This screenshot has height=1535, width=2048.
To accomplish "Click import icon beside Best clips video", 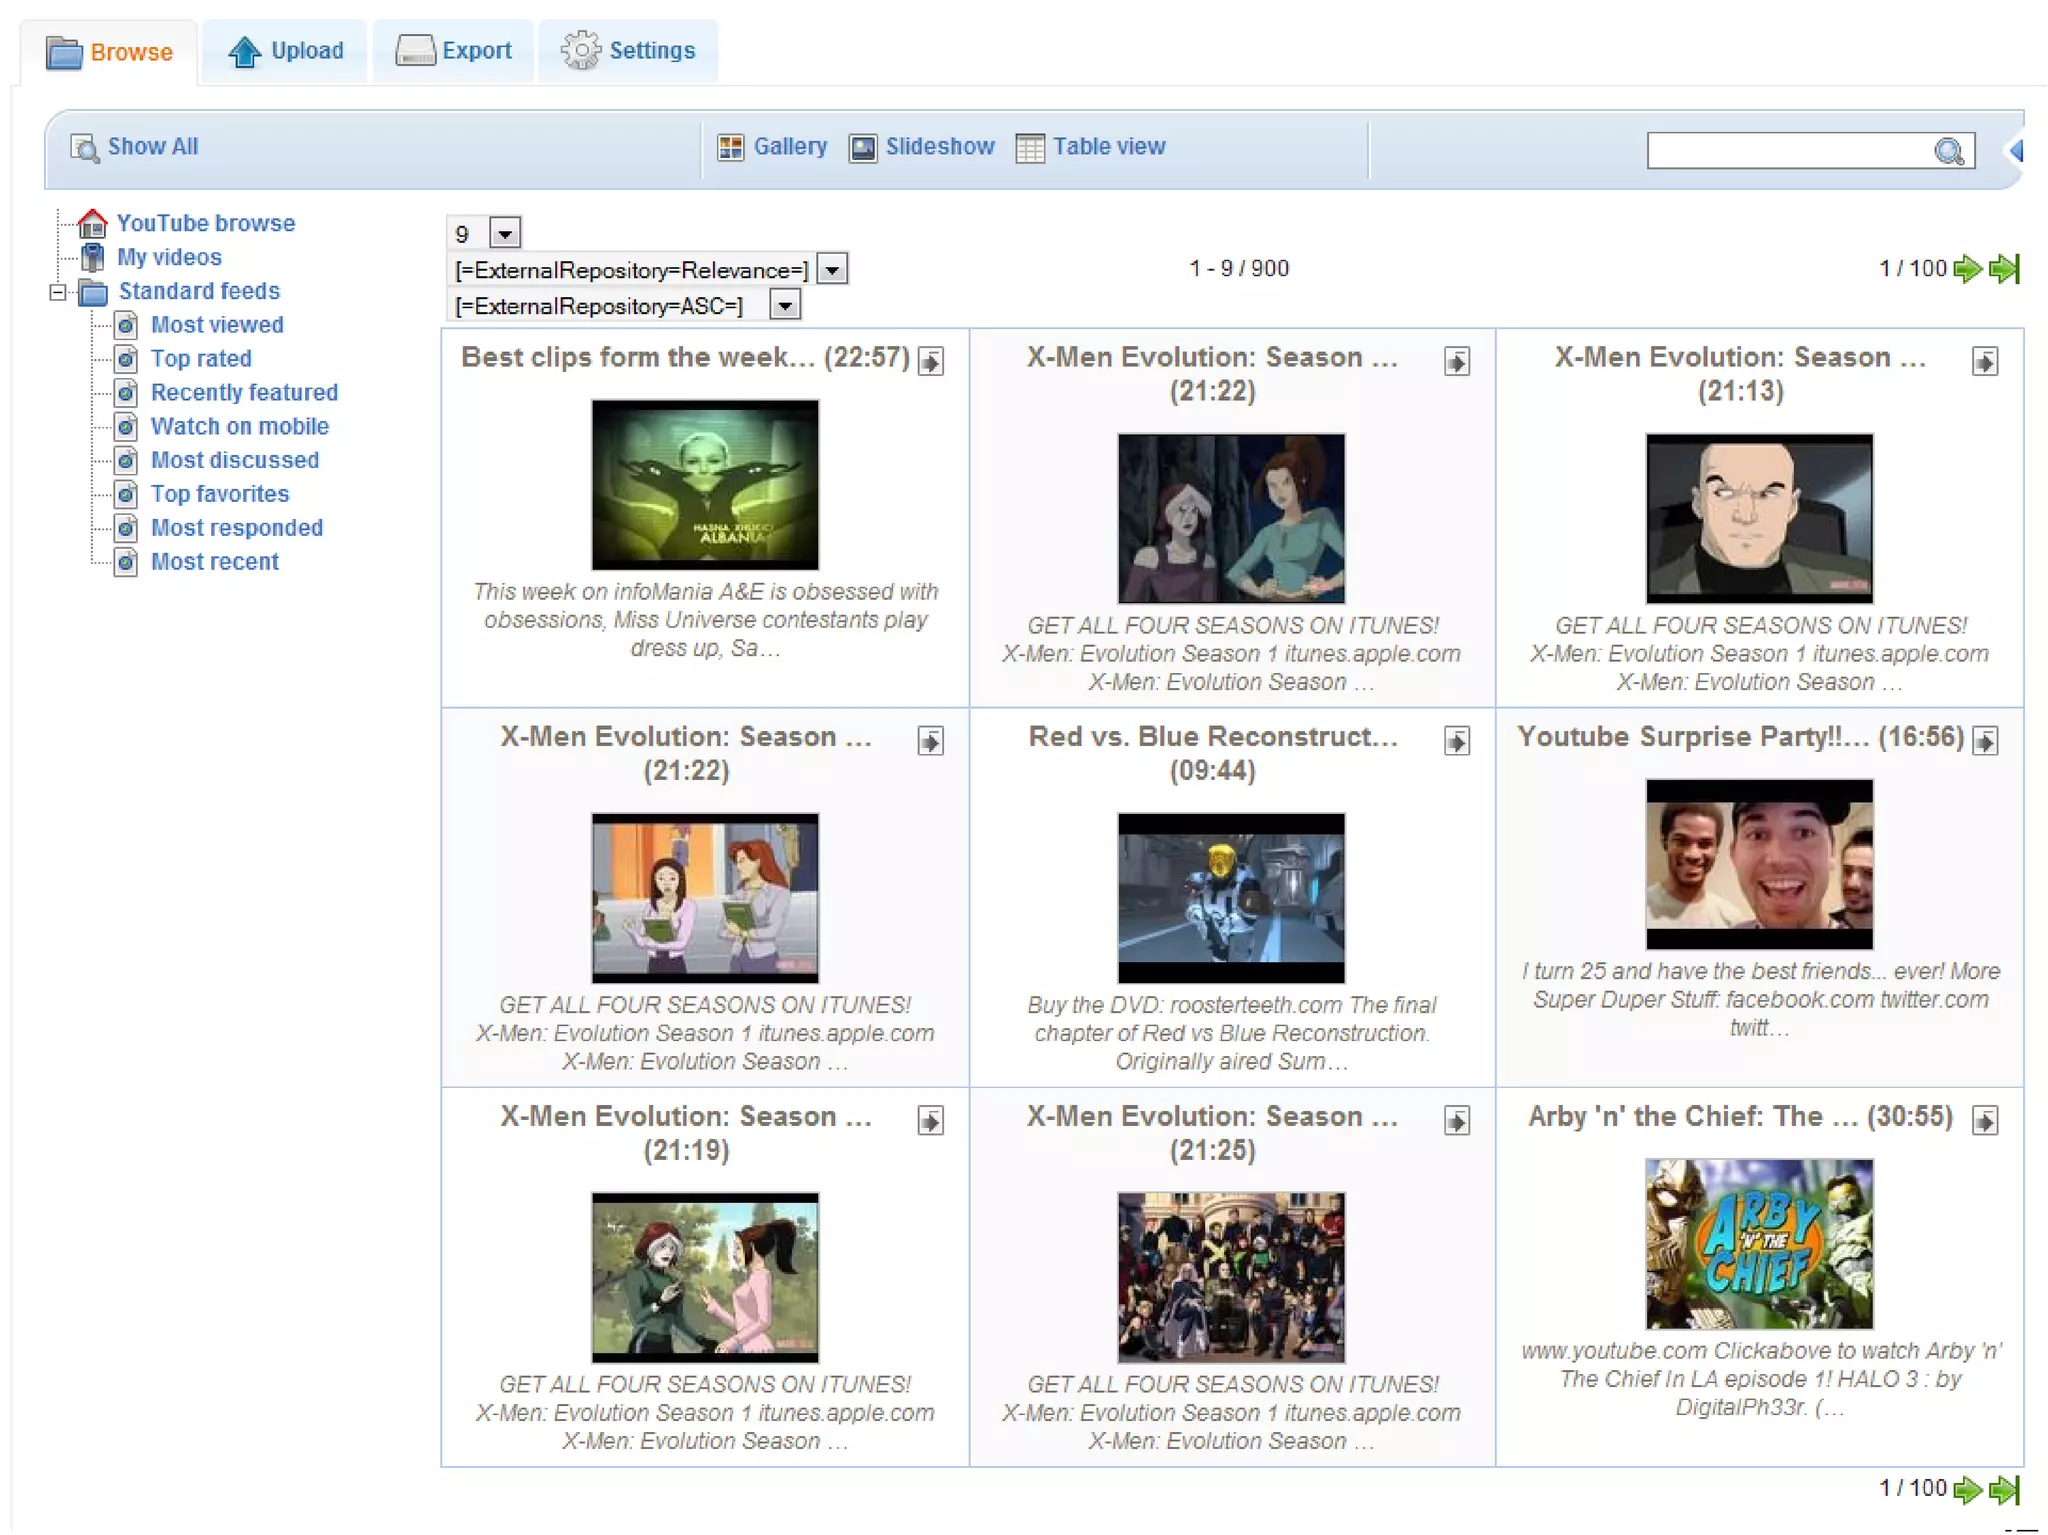I will 931,361.
